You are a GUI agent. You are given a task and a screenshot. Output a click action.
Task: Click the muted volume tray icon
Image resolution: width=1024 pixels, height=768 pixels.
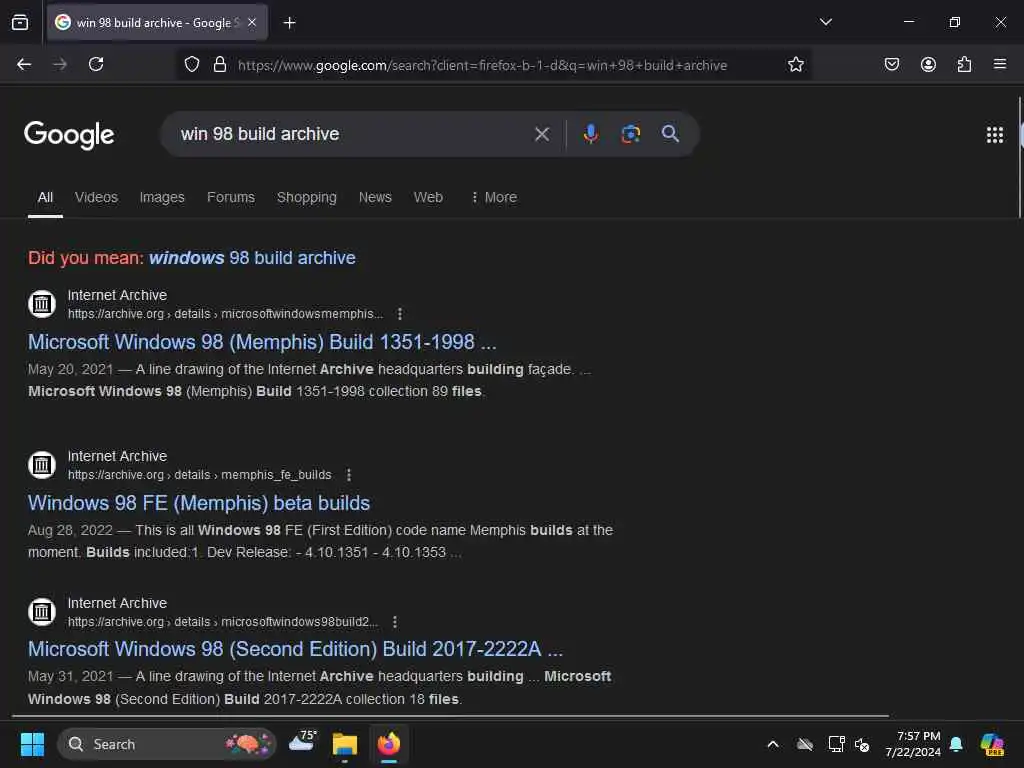[x=862, y=744]
